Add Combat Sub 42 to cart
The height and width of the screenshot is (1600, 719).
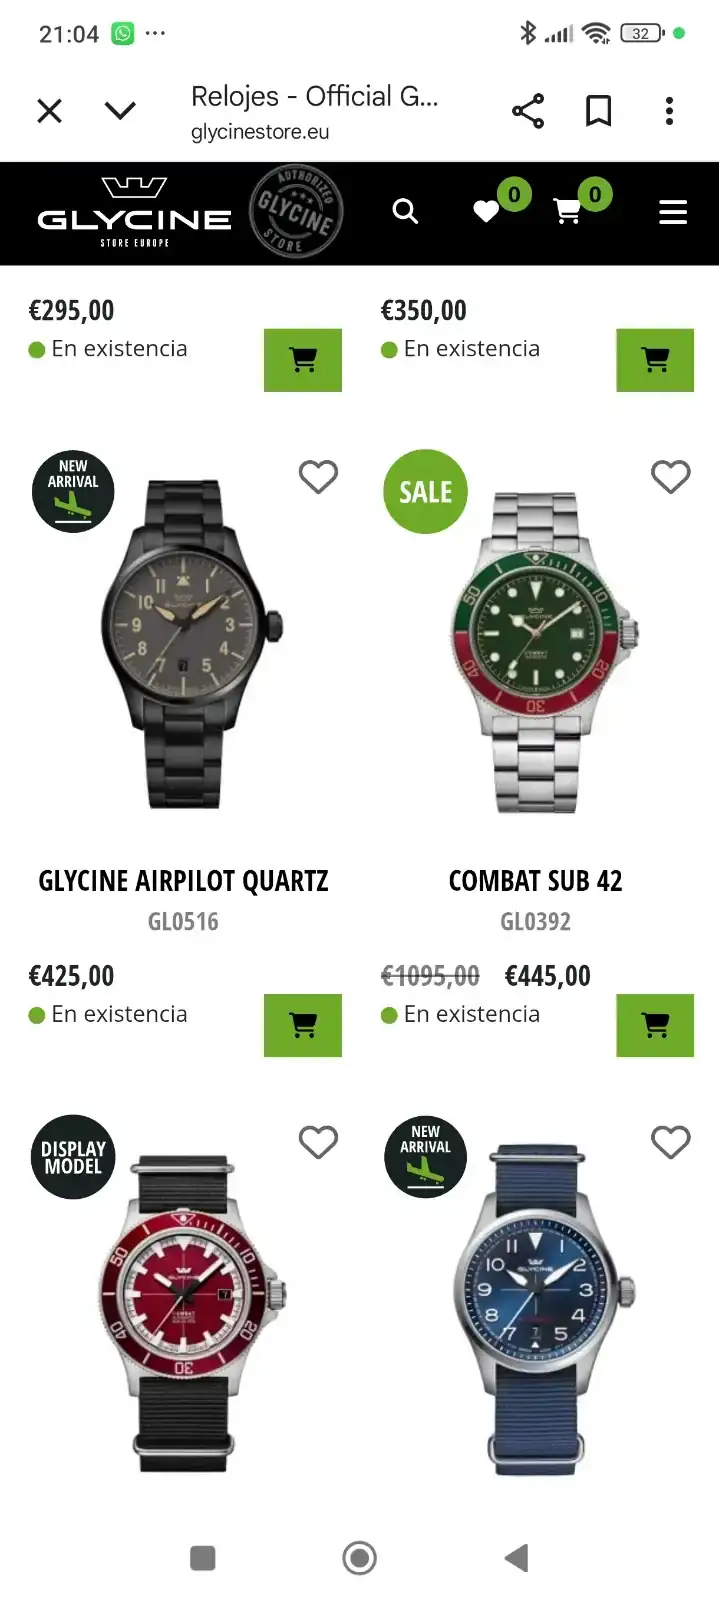coord(655,1025)
